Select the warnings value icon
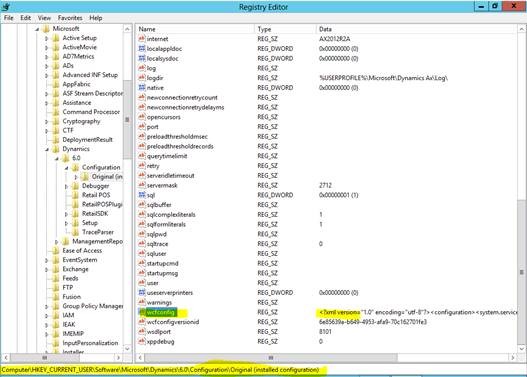Image resolution: width=527 pixels, height=377 pixels. tap(142, 302)
